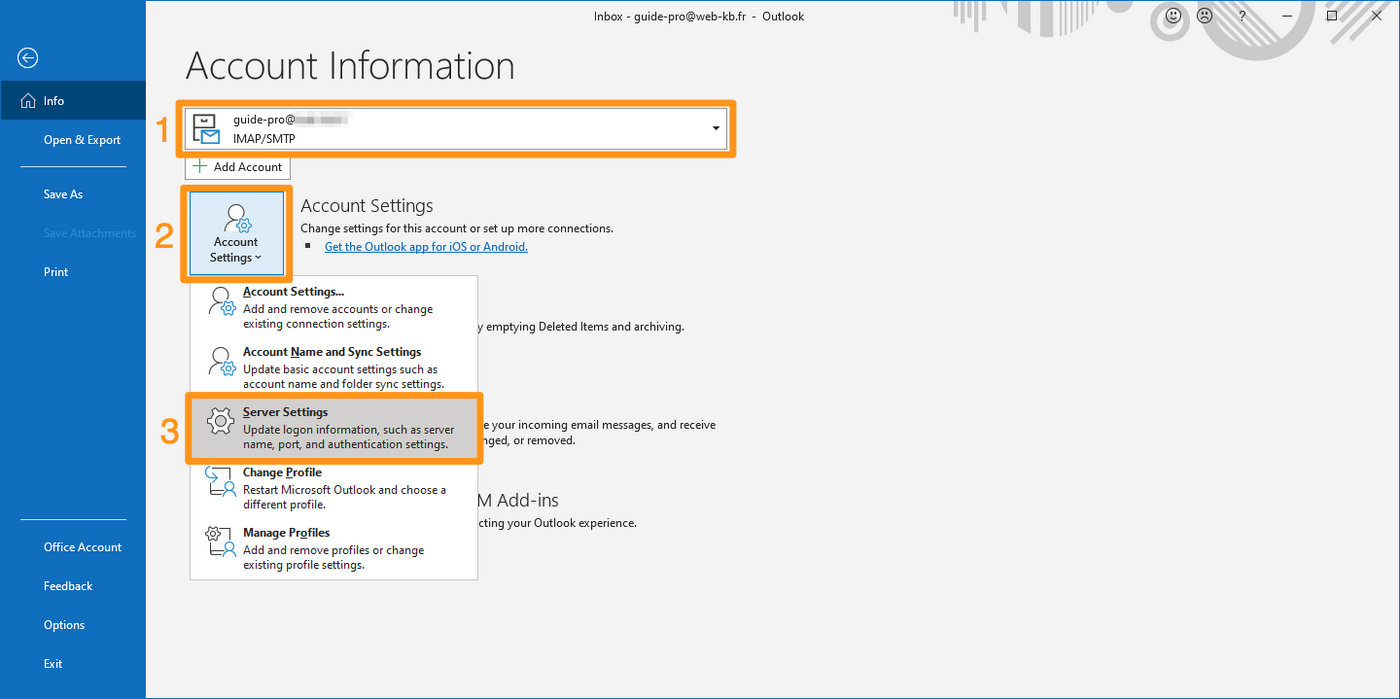This screenshot has width=1400, height=699.
Task: Open Get the Outlook app link
Action: (426, 247)
